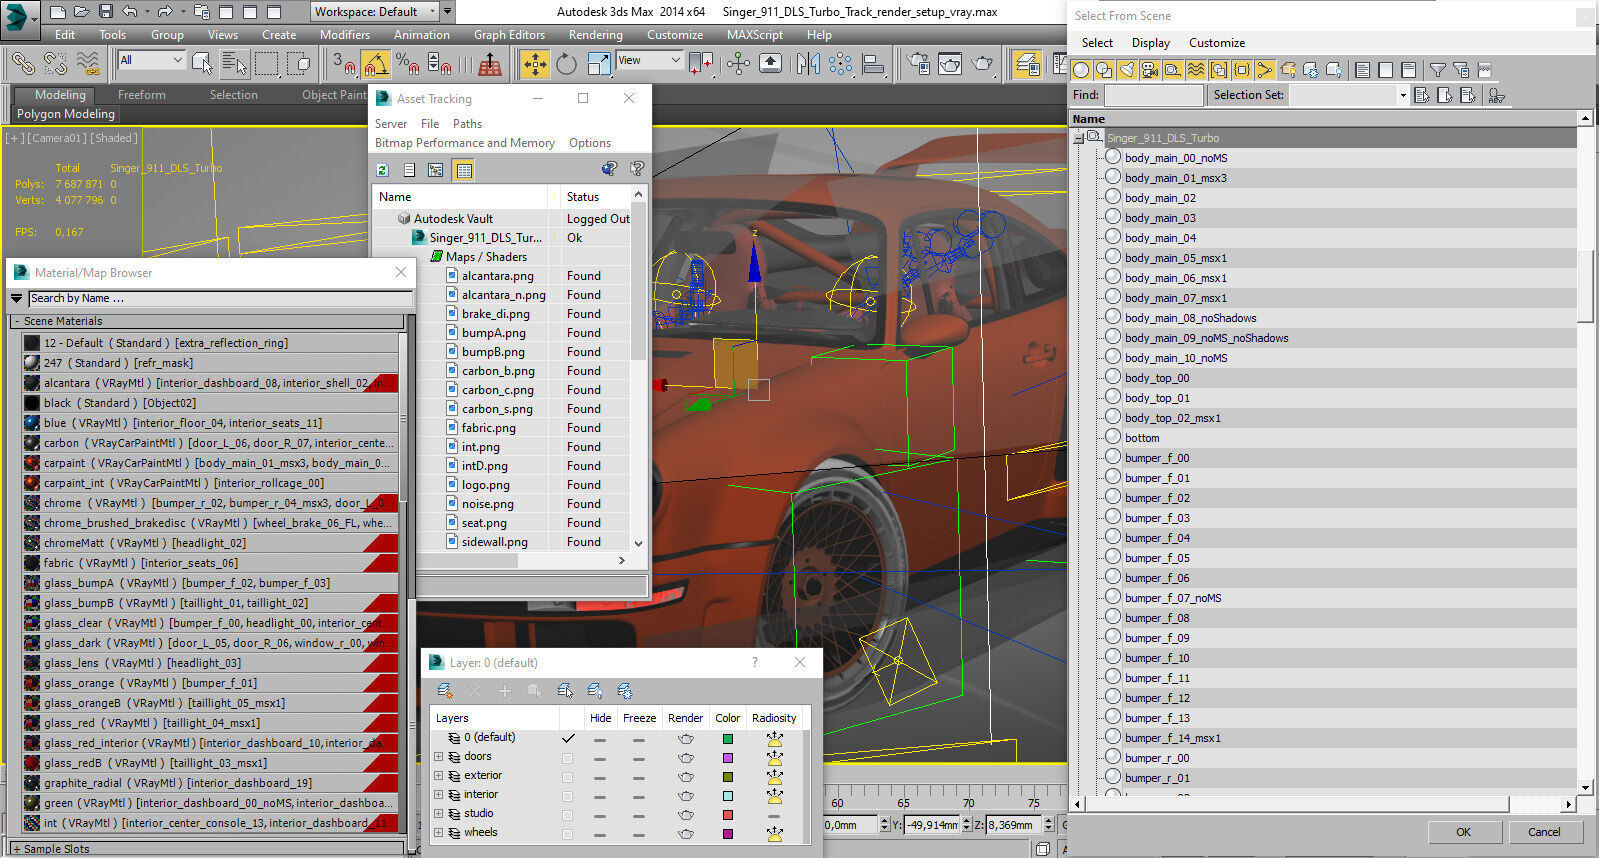1599x858 pixels.
Task: Click the Find input field in Select From Scene
Action: (1154, 95)
